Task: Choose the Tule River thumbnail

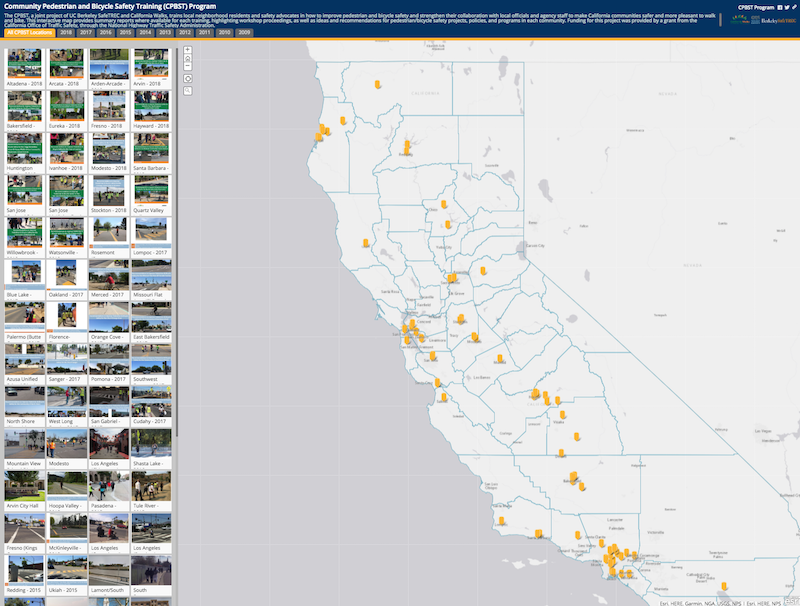Action: [x=152, y=491]
